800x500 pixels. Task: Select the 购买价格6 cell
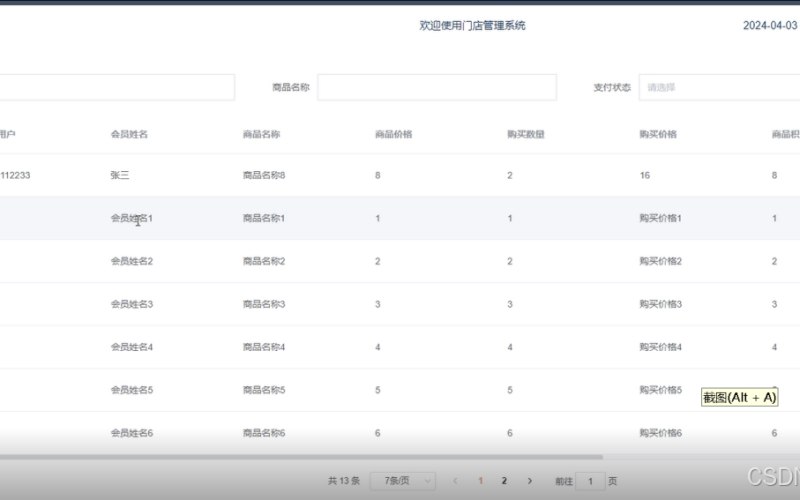(660, 433)
